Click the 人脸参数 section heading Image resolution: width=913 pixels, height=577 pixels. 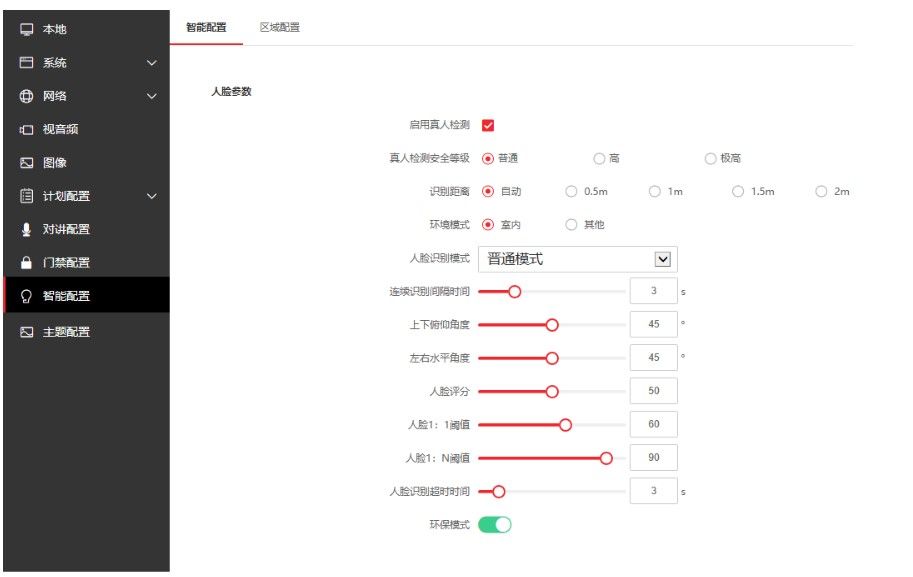coord(231,91)
